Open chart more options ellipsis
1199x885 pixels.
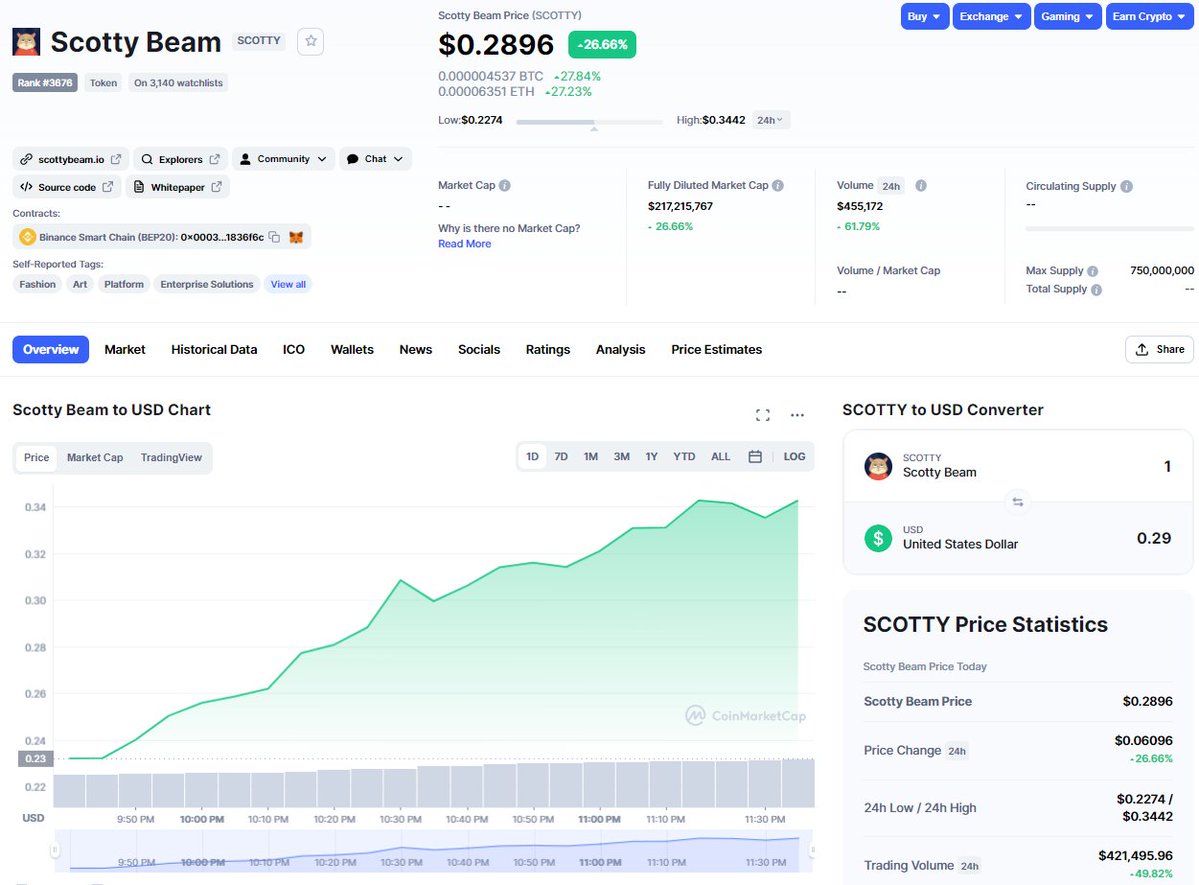click(798, 415)
